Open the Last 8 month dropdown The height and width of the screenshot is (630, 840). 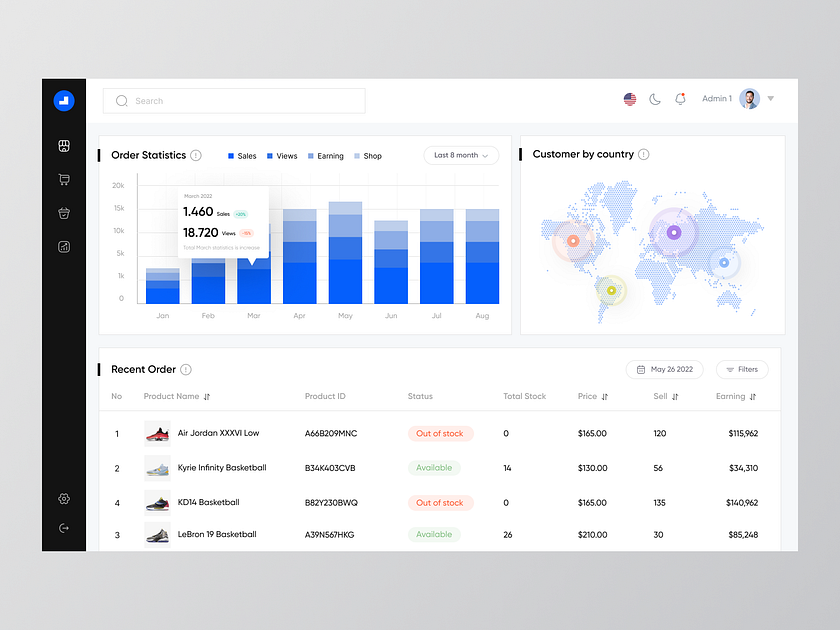(x=460, y=155)
